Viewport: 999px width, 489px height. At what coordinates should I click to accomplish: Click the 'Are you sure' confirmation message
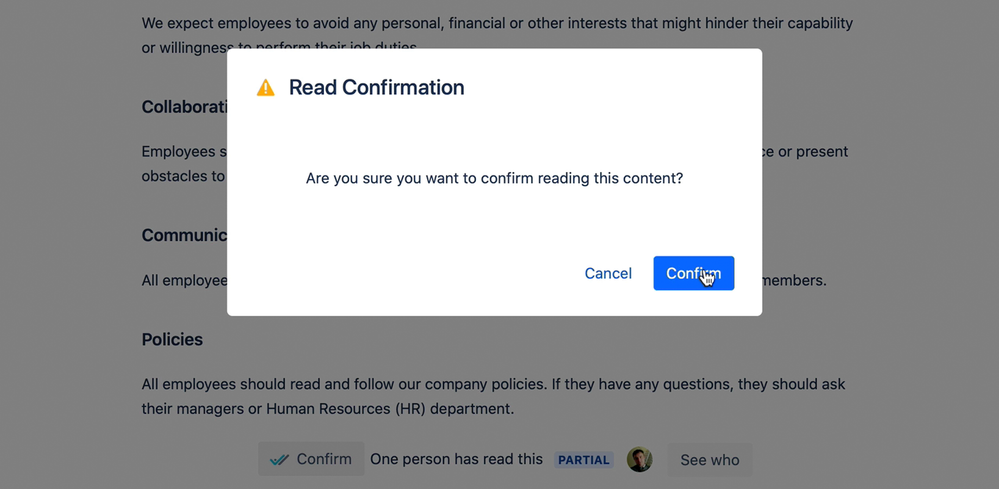point(494,178)
